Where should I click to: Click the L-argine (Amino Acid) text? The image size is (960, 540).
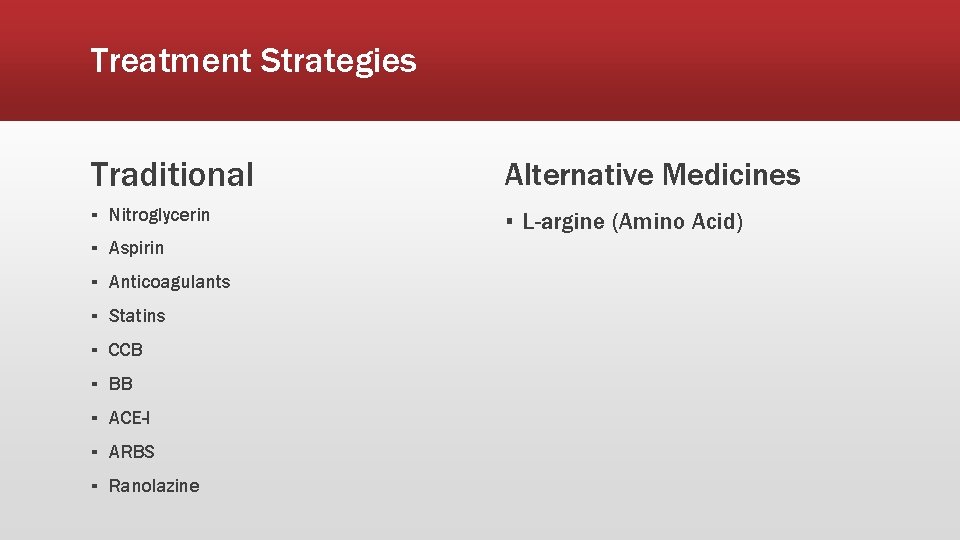[633, 221]
